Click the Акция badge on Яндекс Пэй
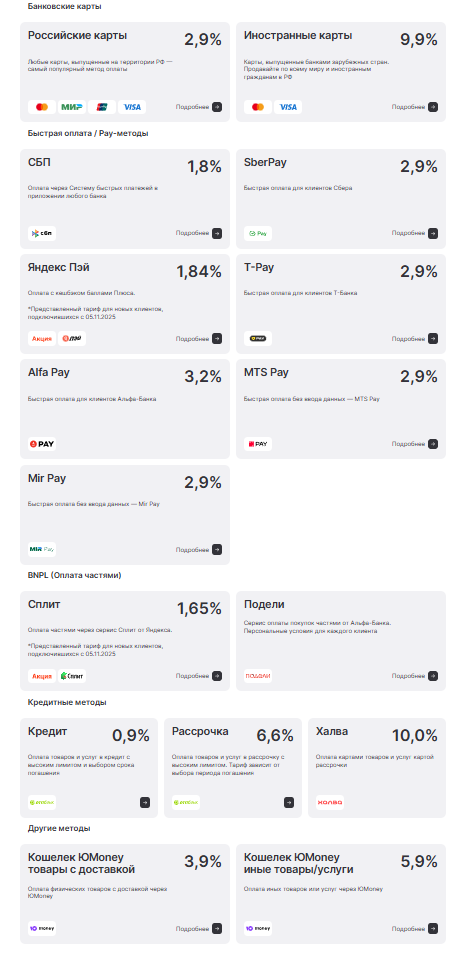The image size is (471, 972). pyautogui.click(x=42, y=338)
